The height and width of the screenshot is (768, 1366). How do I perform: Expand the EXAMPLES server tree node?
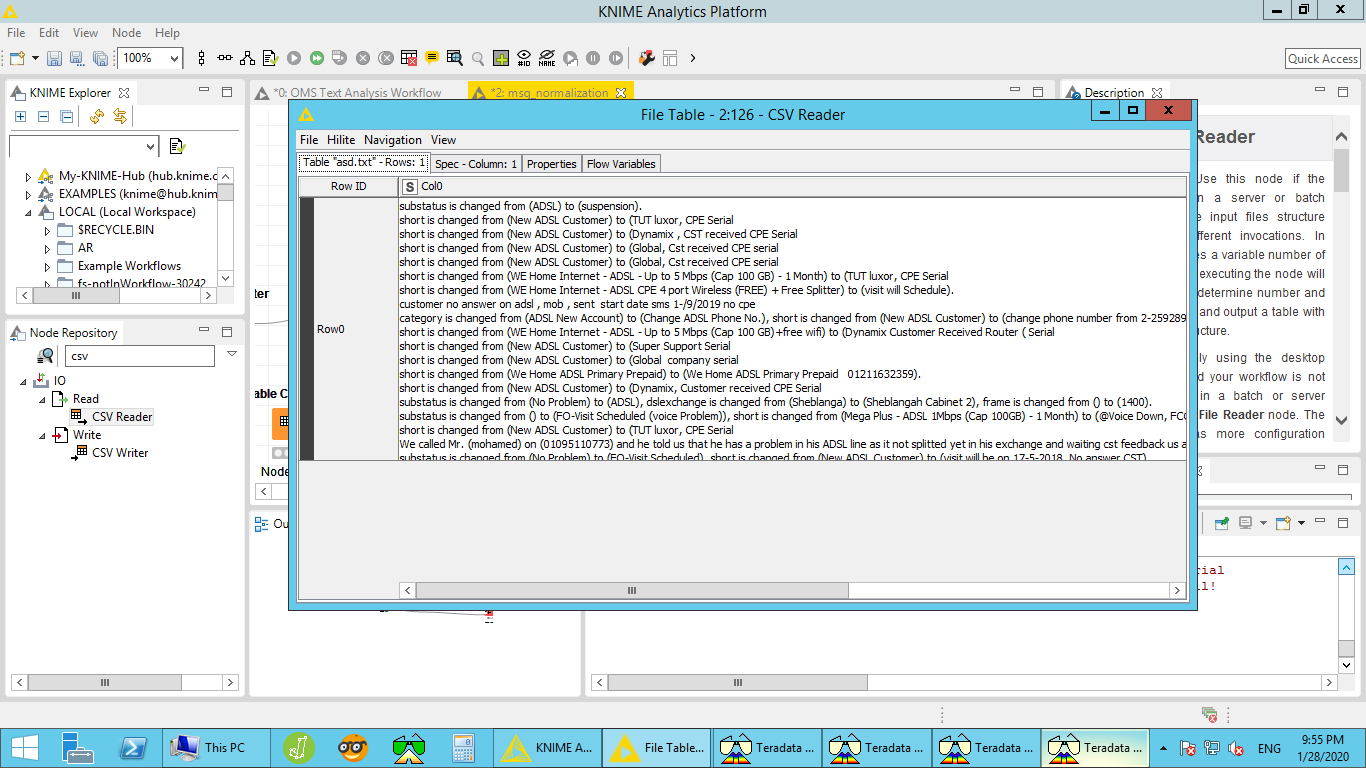pyautogui.click(x=28, y=194)
